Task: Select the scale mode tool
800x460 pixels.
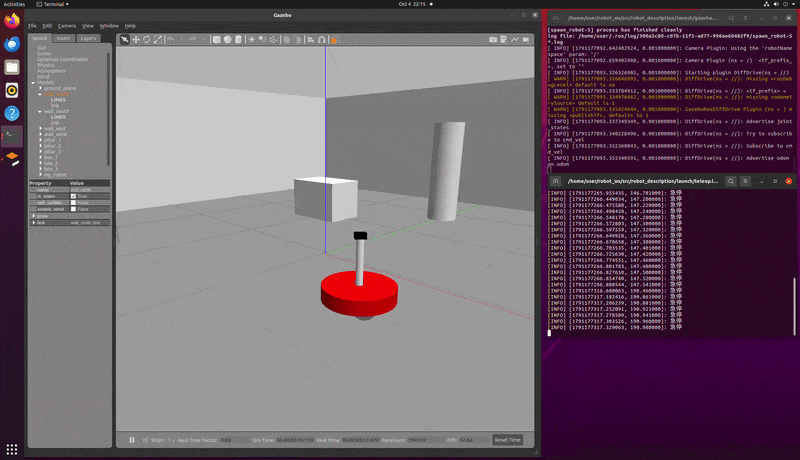Action: point(158,39)
